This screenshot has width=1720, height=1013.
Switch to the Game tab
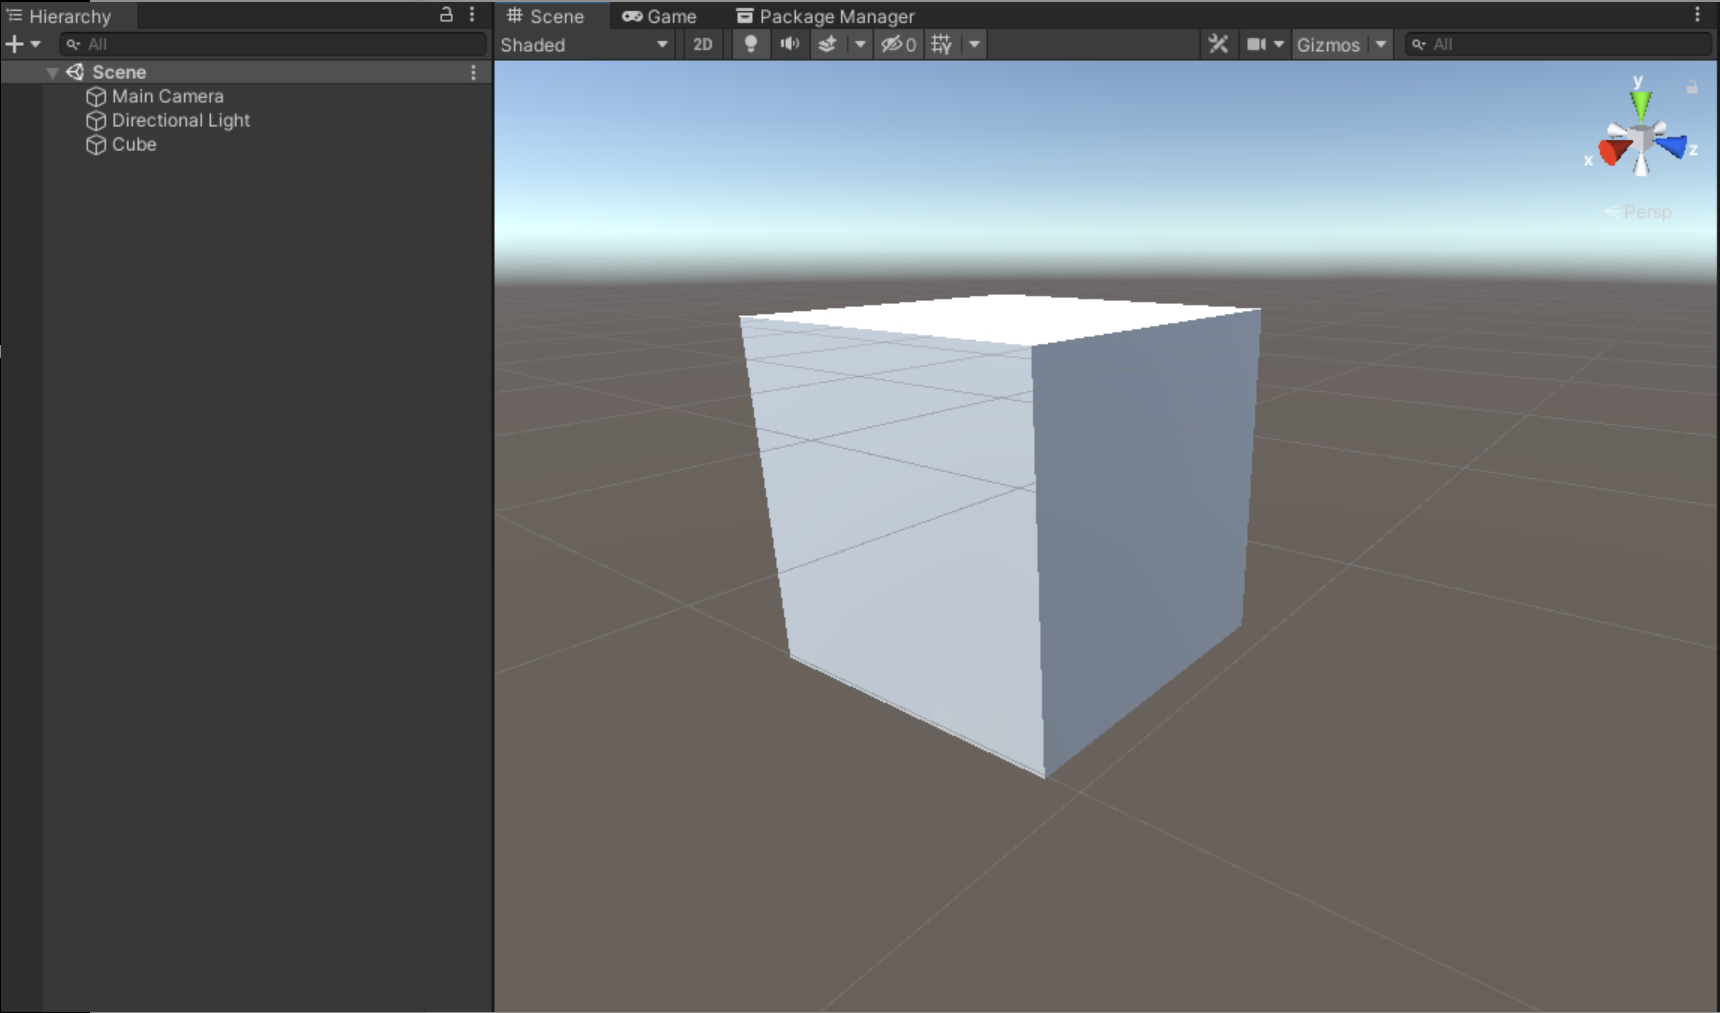point(660,16)
